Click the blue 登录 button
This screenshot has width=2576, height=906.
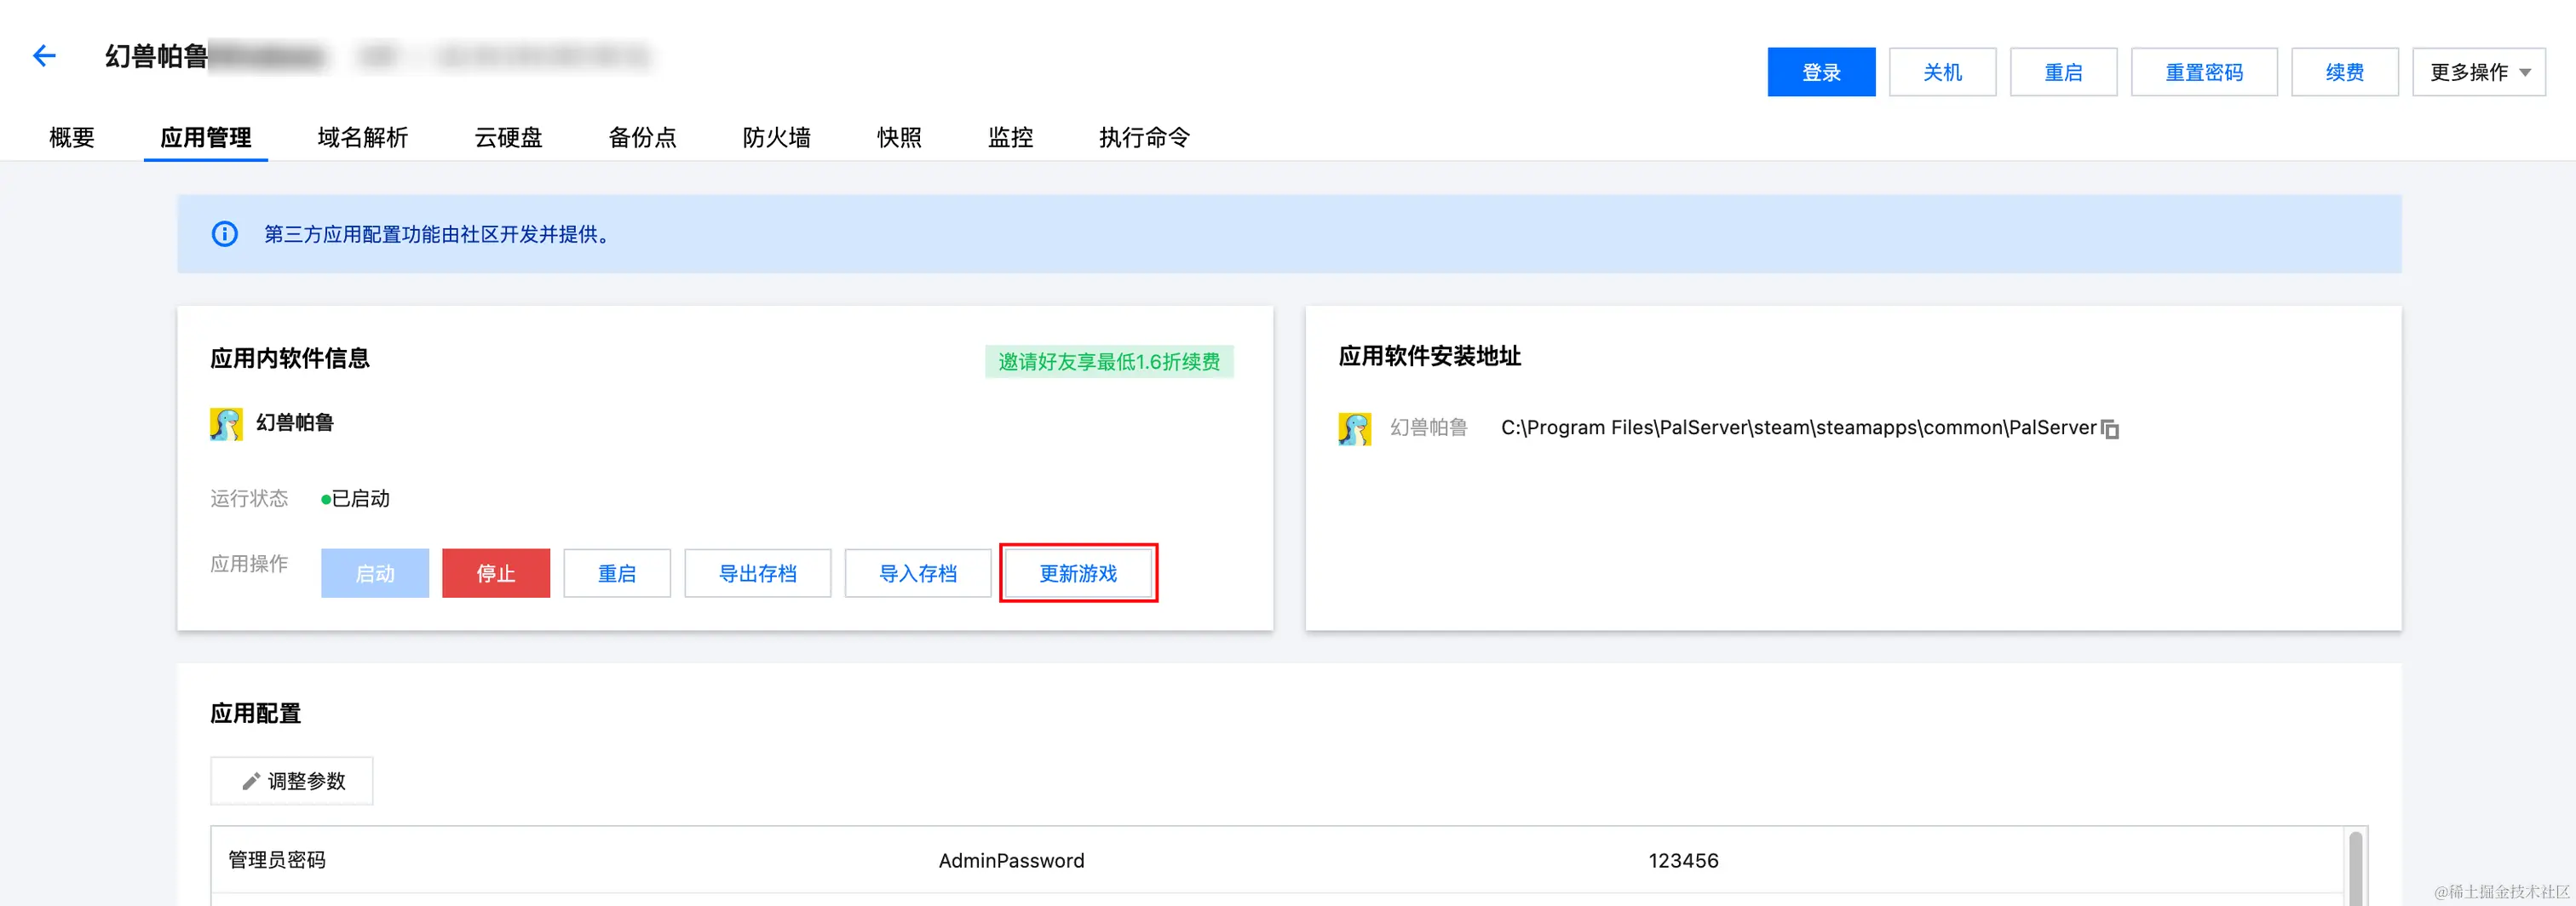(x=1821, y=72)
